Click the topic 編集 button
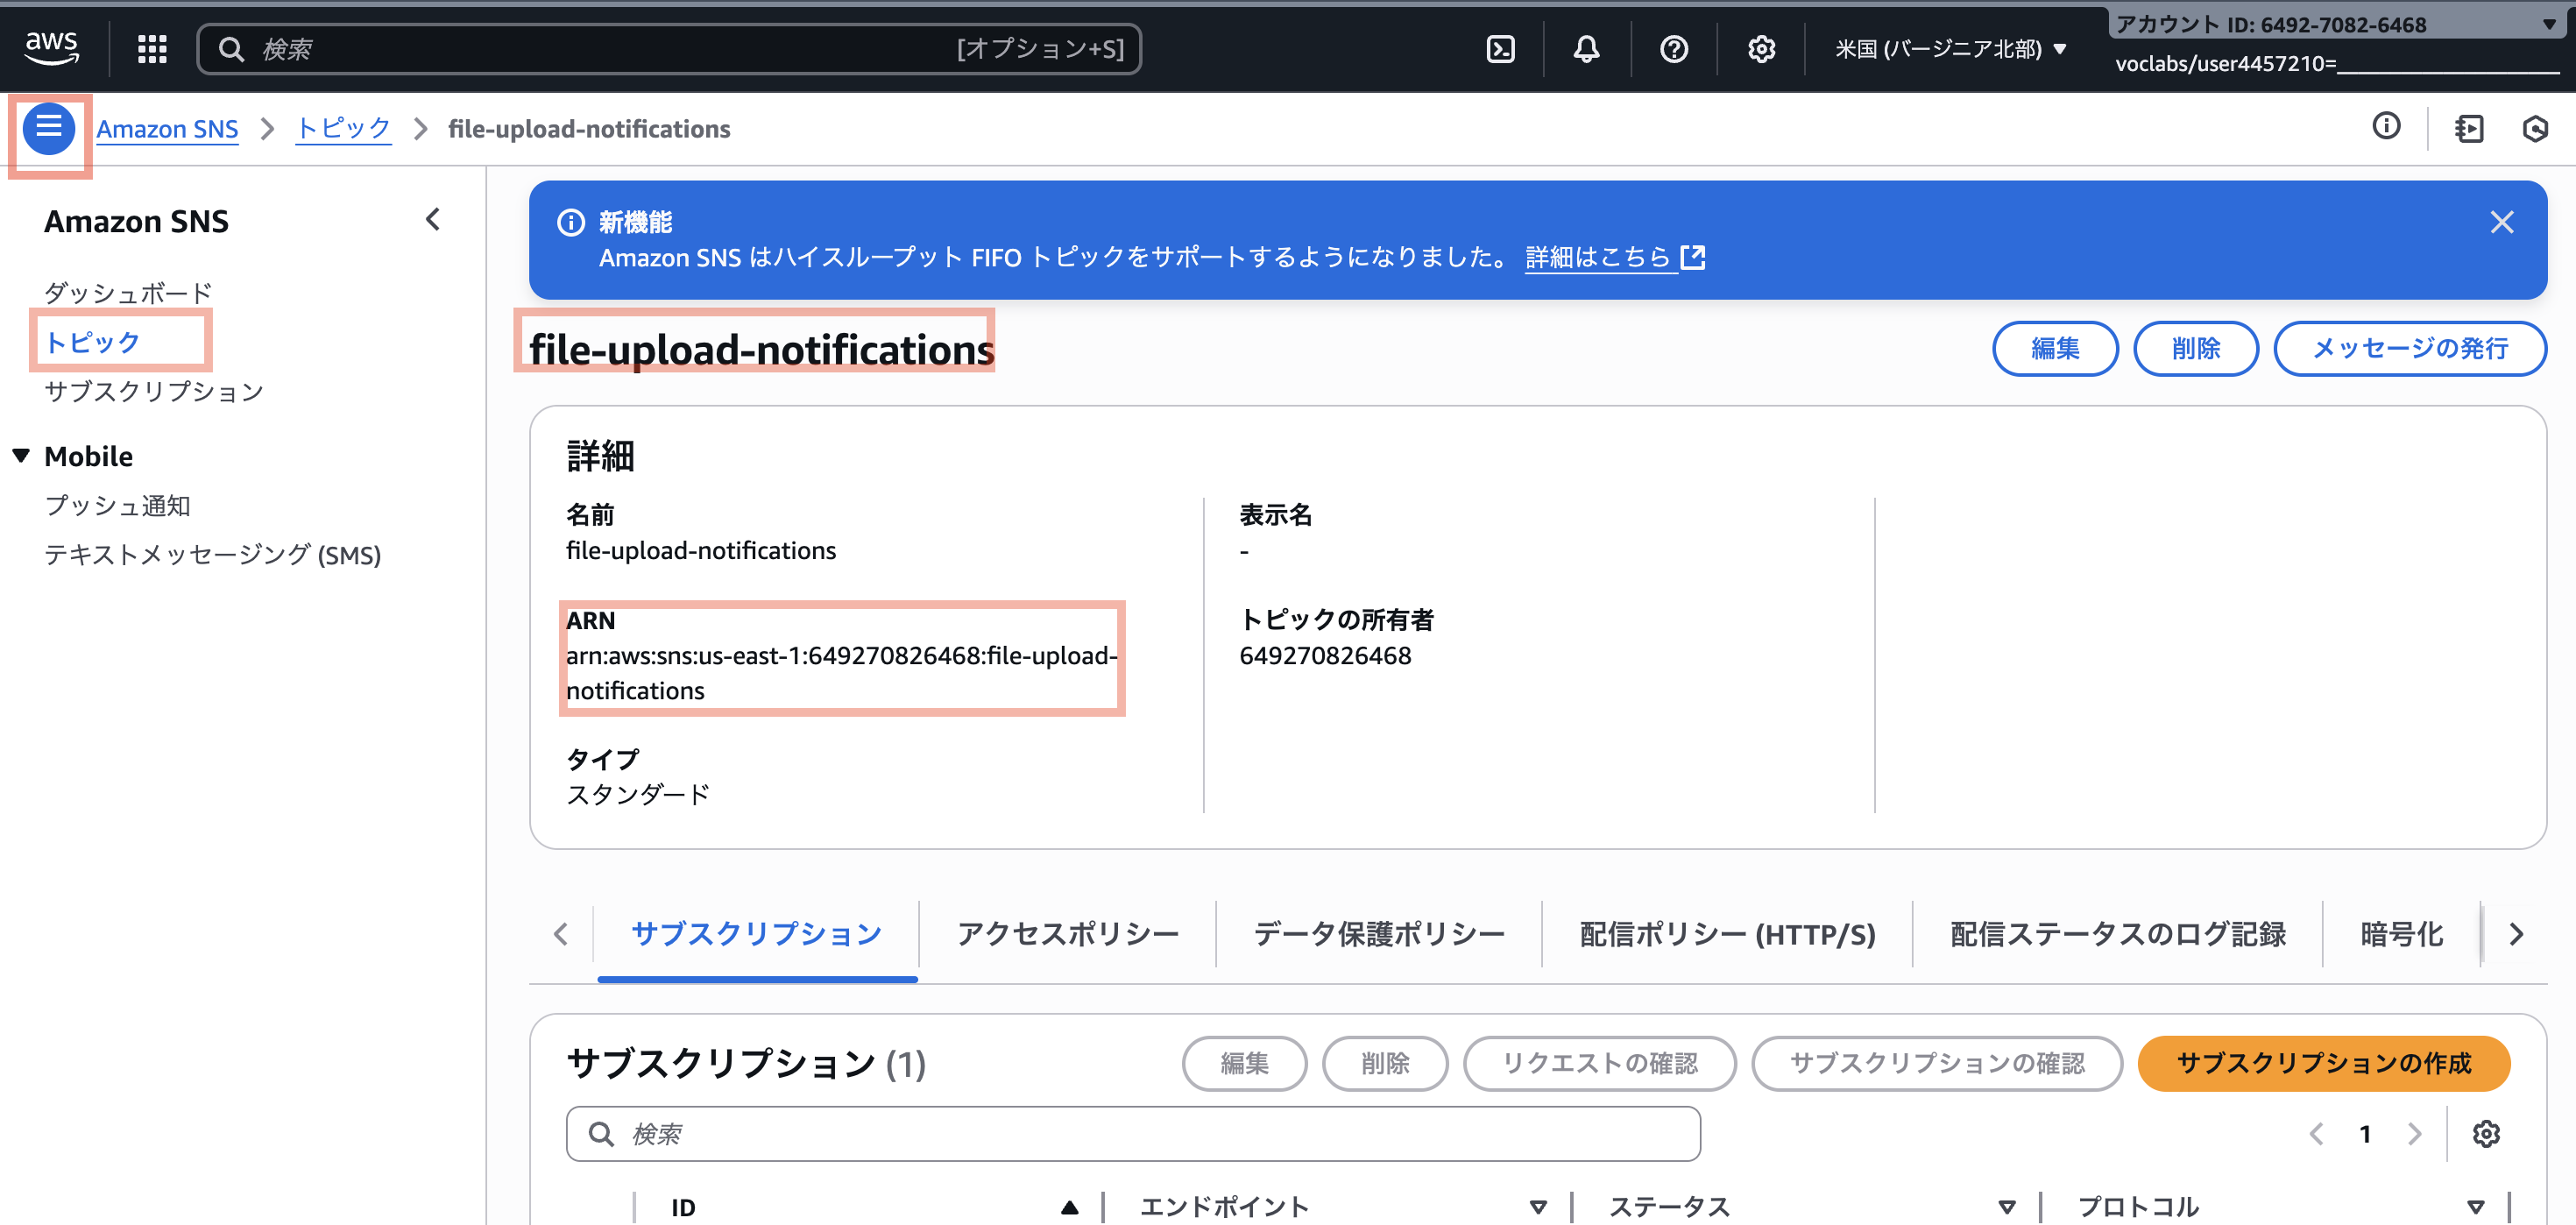This screenshot has height=1225, width=2576. (x=2055, y=348)
